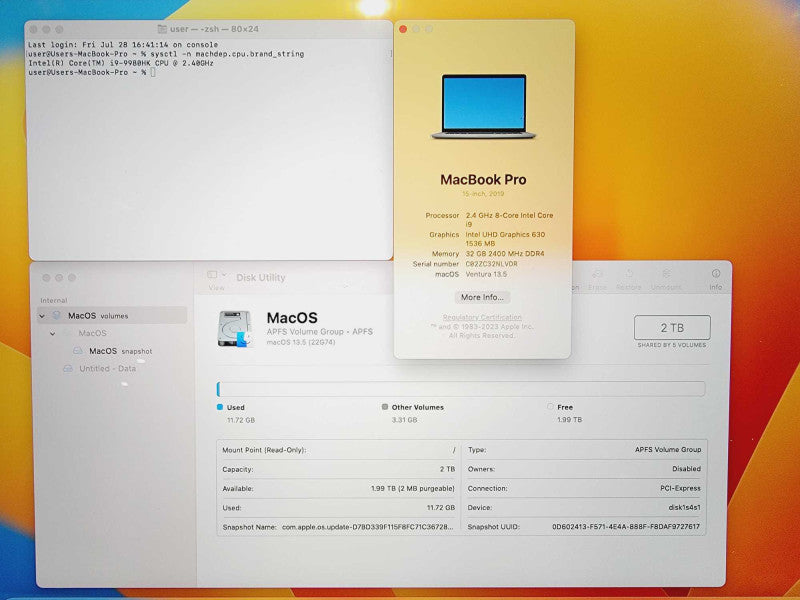Click the 1.99 TB Free value

(569, 419)
